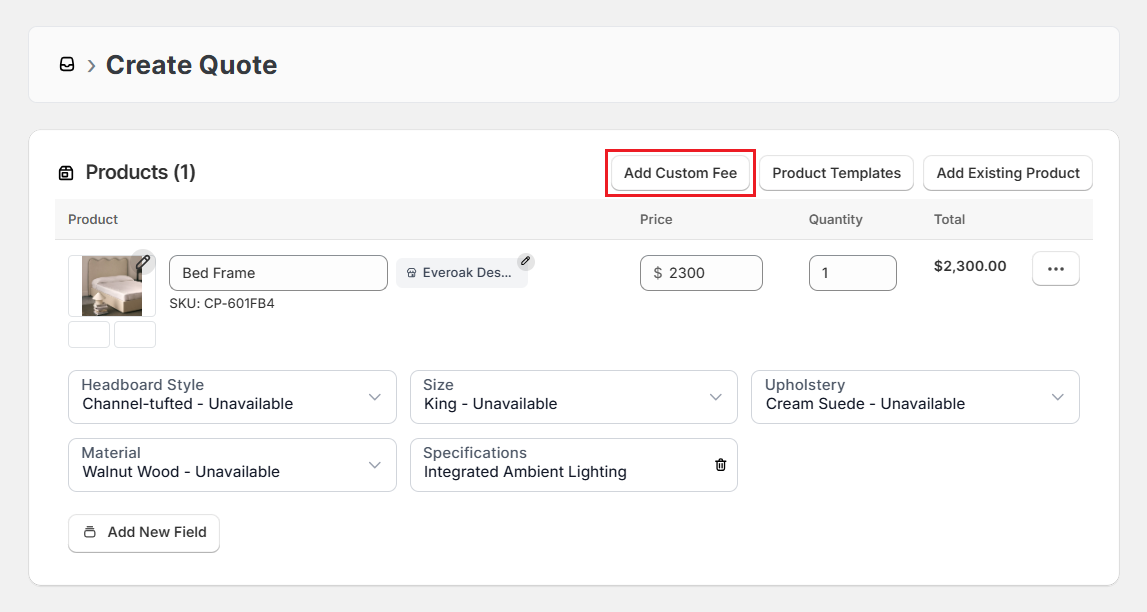
Task: Open the Upholstery dropdown
Action: 915,397
